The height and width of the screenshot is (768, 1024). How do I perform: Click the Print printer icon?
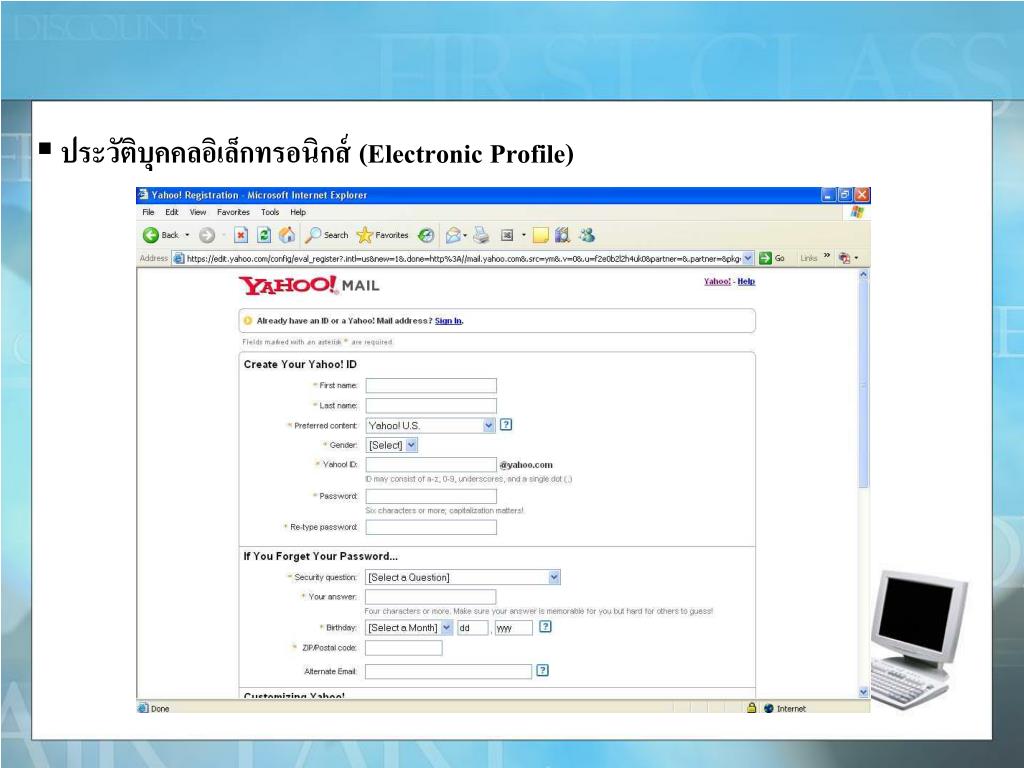(481, 235)
